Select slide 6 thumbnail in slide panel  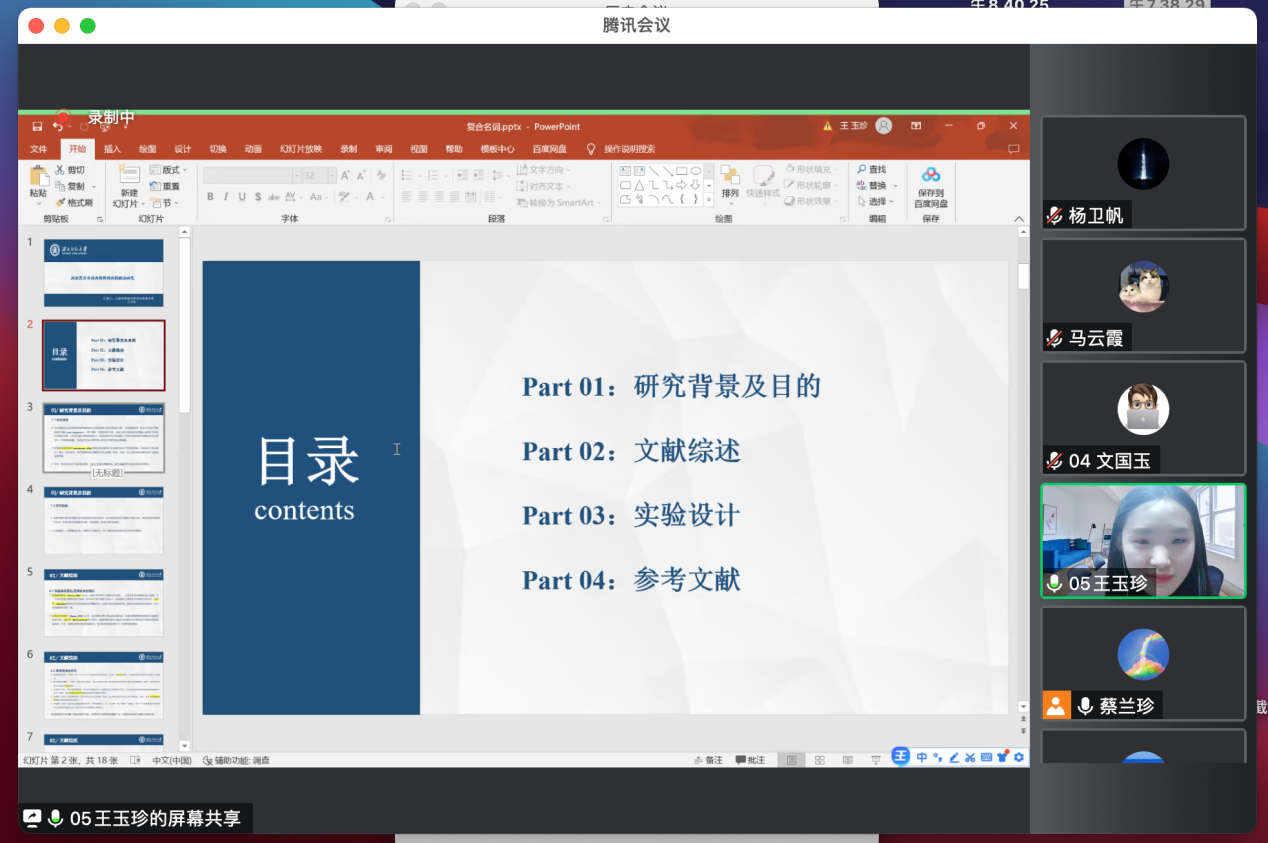click(x=104, y=685)
